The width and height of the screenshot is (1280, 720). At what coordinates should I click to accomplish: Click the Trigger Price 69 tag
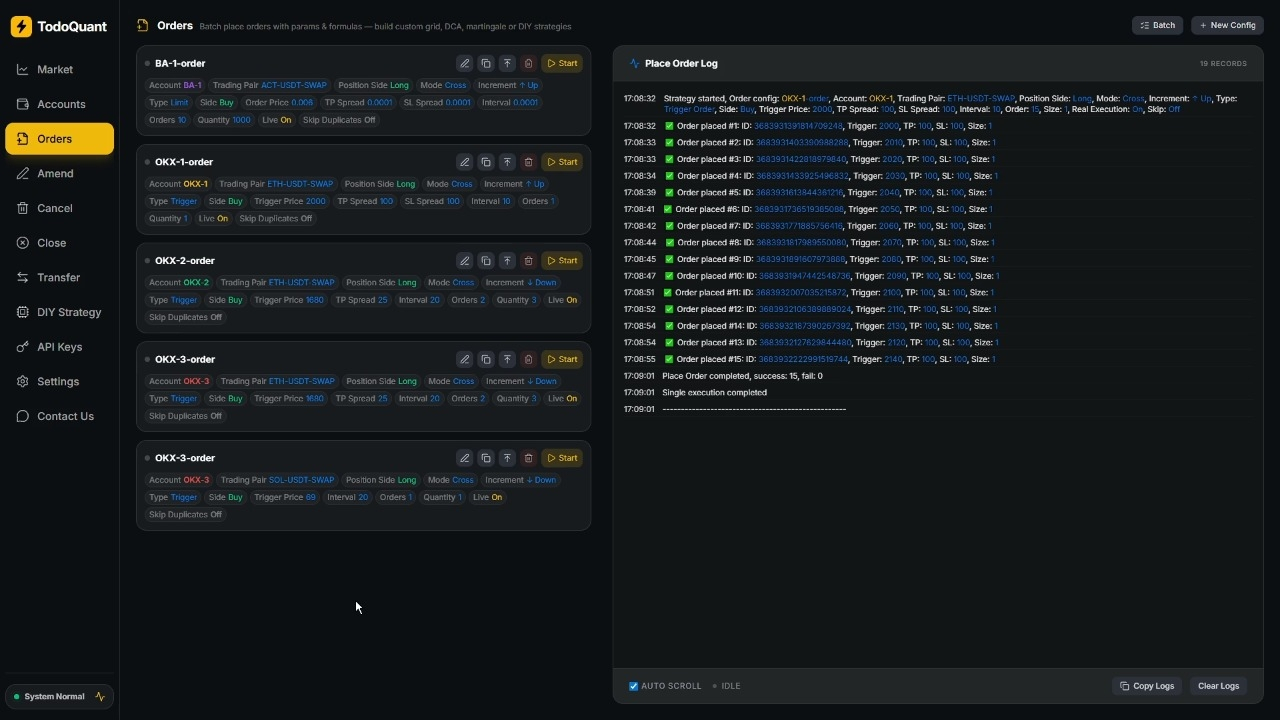tap(285, 497)
